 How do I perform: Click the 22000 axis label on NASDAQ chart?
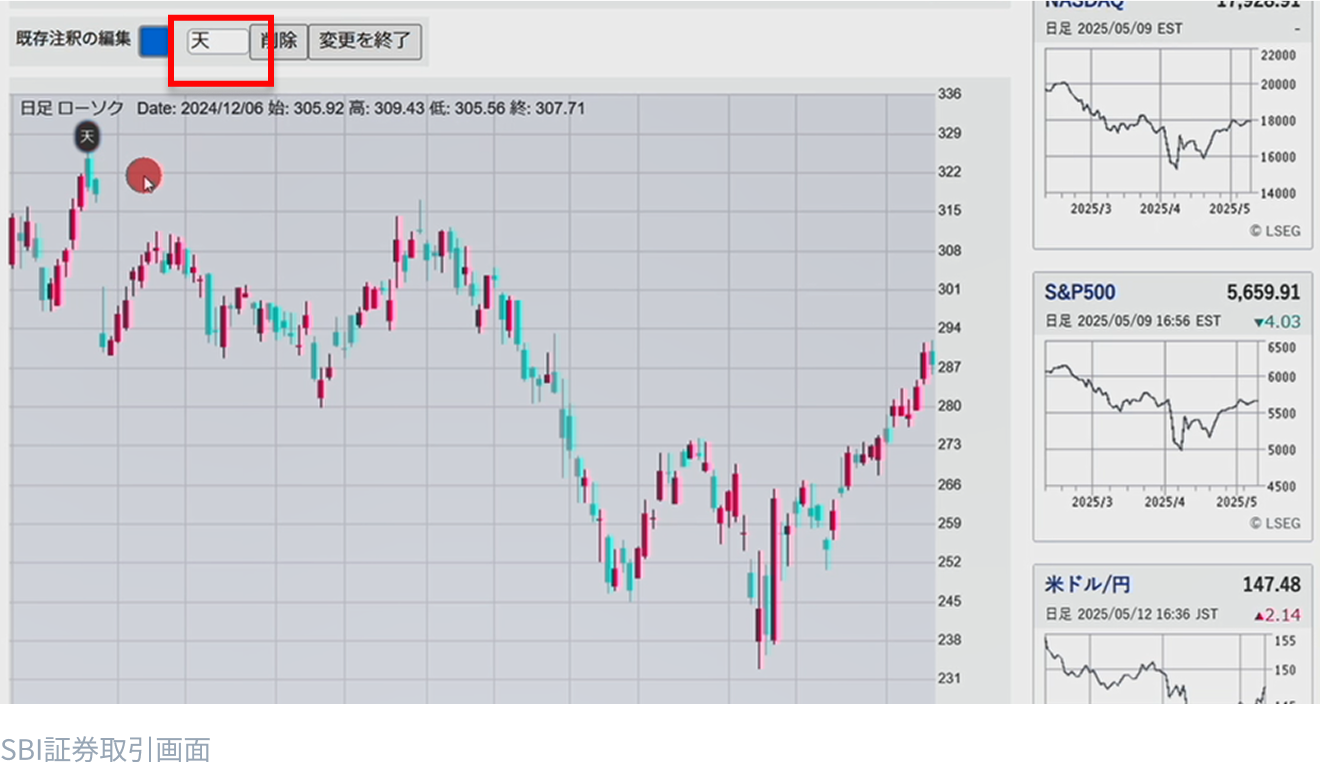[1280, 55]
